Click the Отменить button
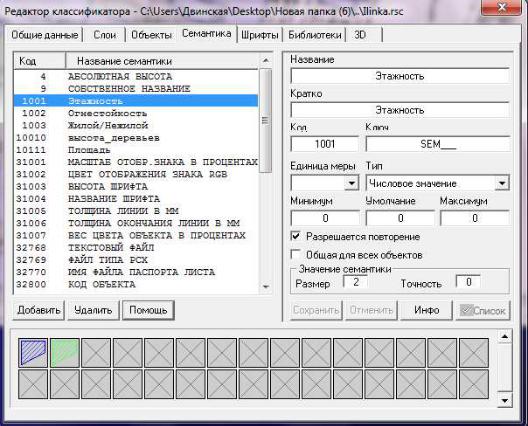Viewport: 528px width, 426px height. [x=371, y=310]
